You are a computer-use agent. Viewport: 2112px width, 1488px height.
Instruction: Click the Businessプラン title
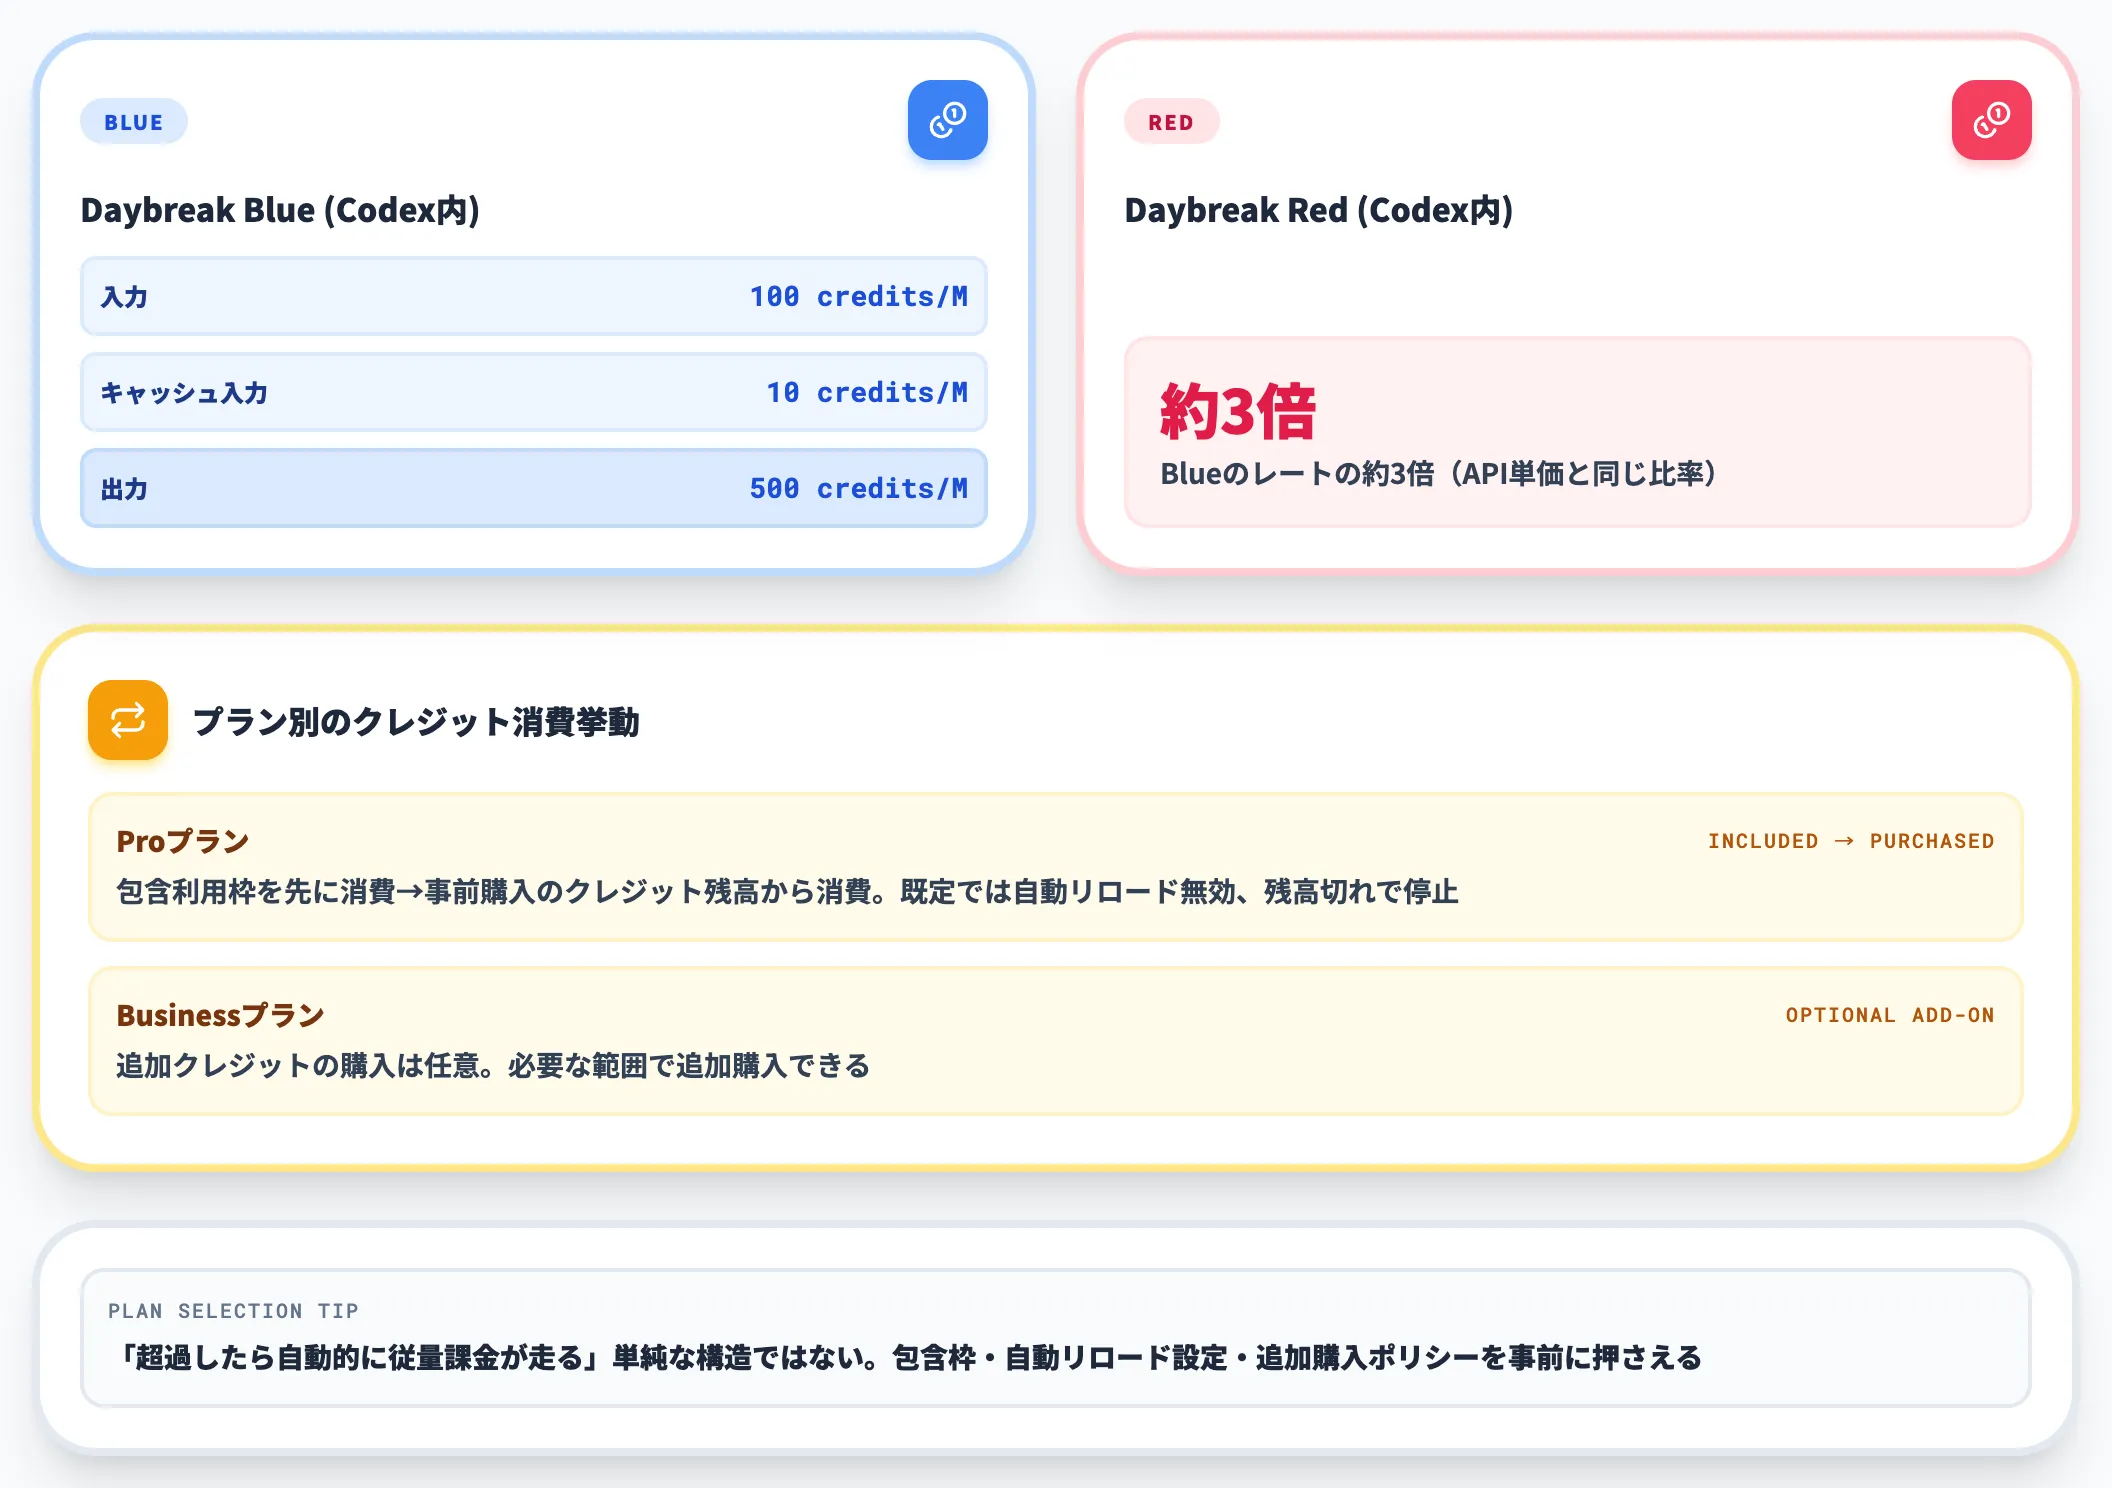click(221, 1015)
